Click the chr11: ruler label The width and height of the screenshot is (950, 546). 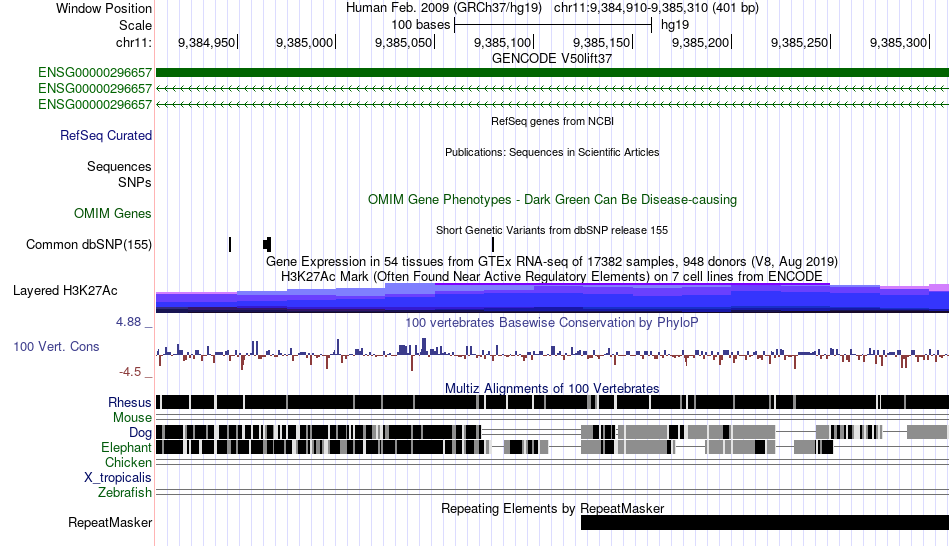tap(133, 42)
